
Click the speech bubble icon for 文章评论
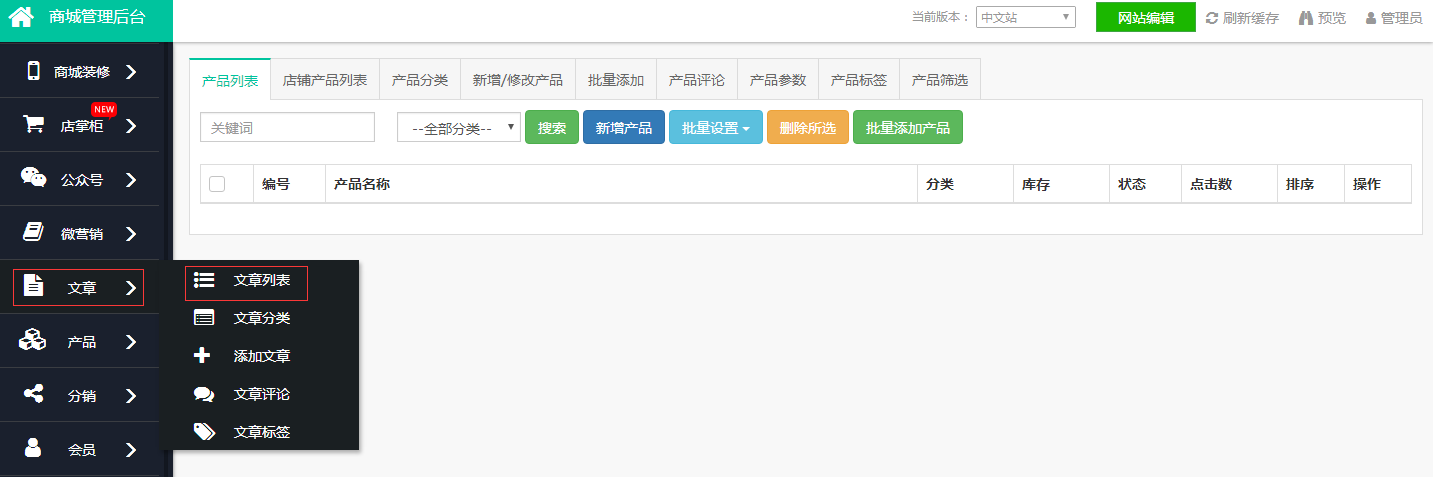204,394
